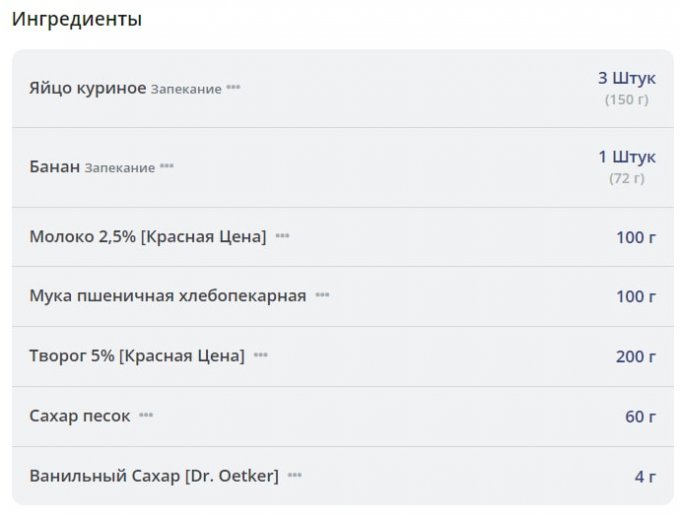Click the Яйцо куриное ingredient name
680x515 pixels.
[88, 88]
